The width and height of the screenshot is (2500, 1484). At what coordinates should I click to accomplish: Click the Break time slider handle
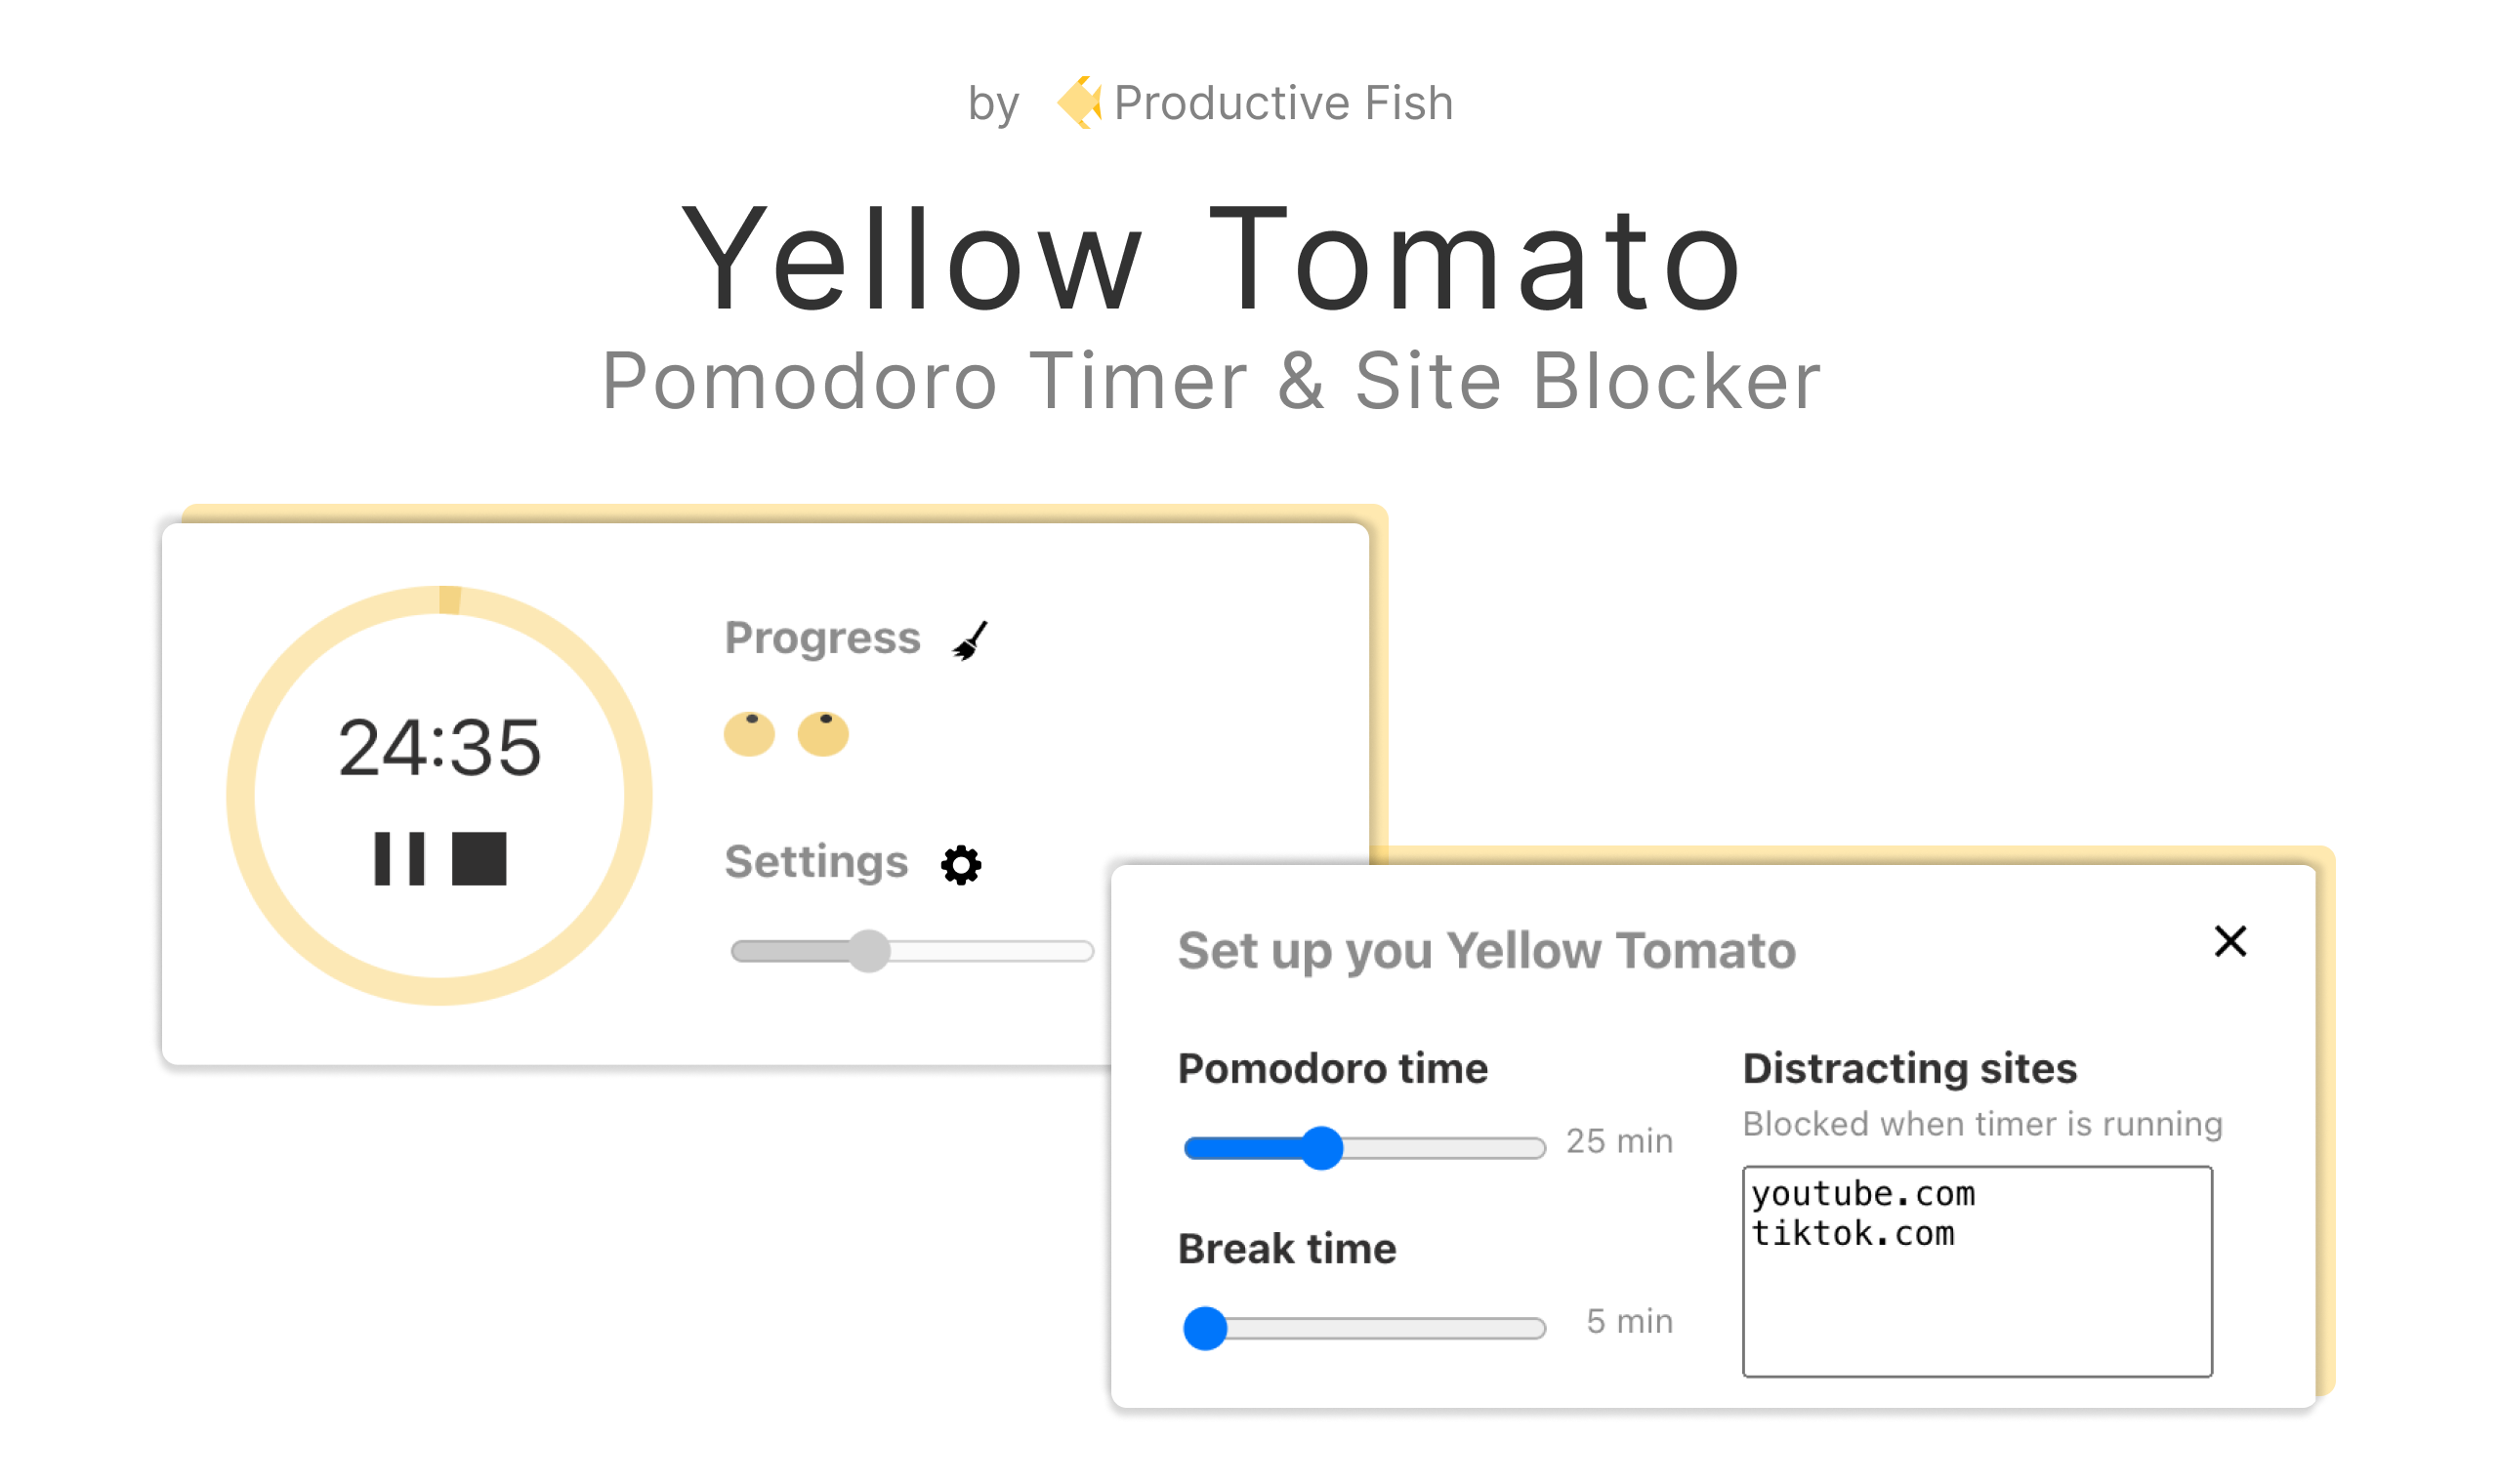click(x=1205, y=1328)
